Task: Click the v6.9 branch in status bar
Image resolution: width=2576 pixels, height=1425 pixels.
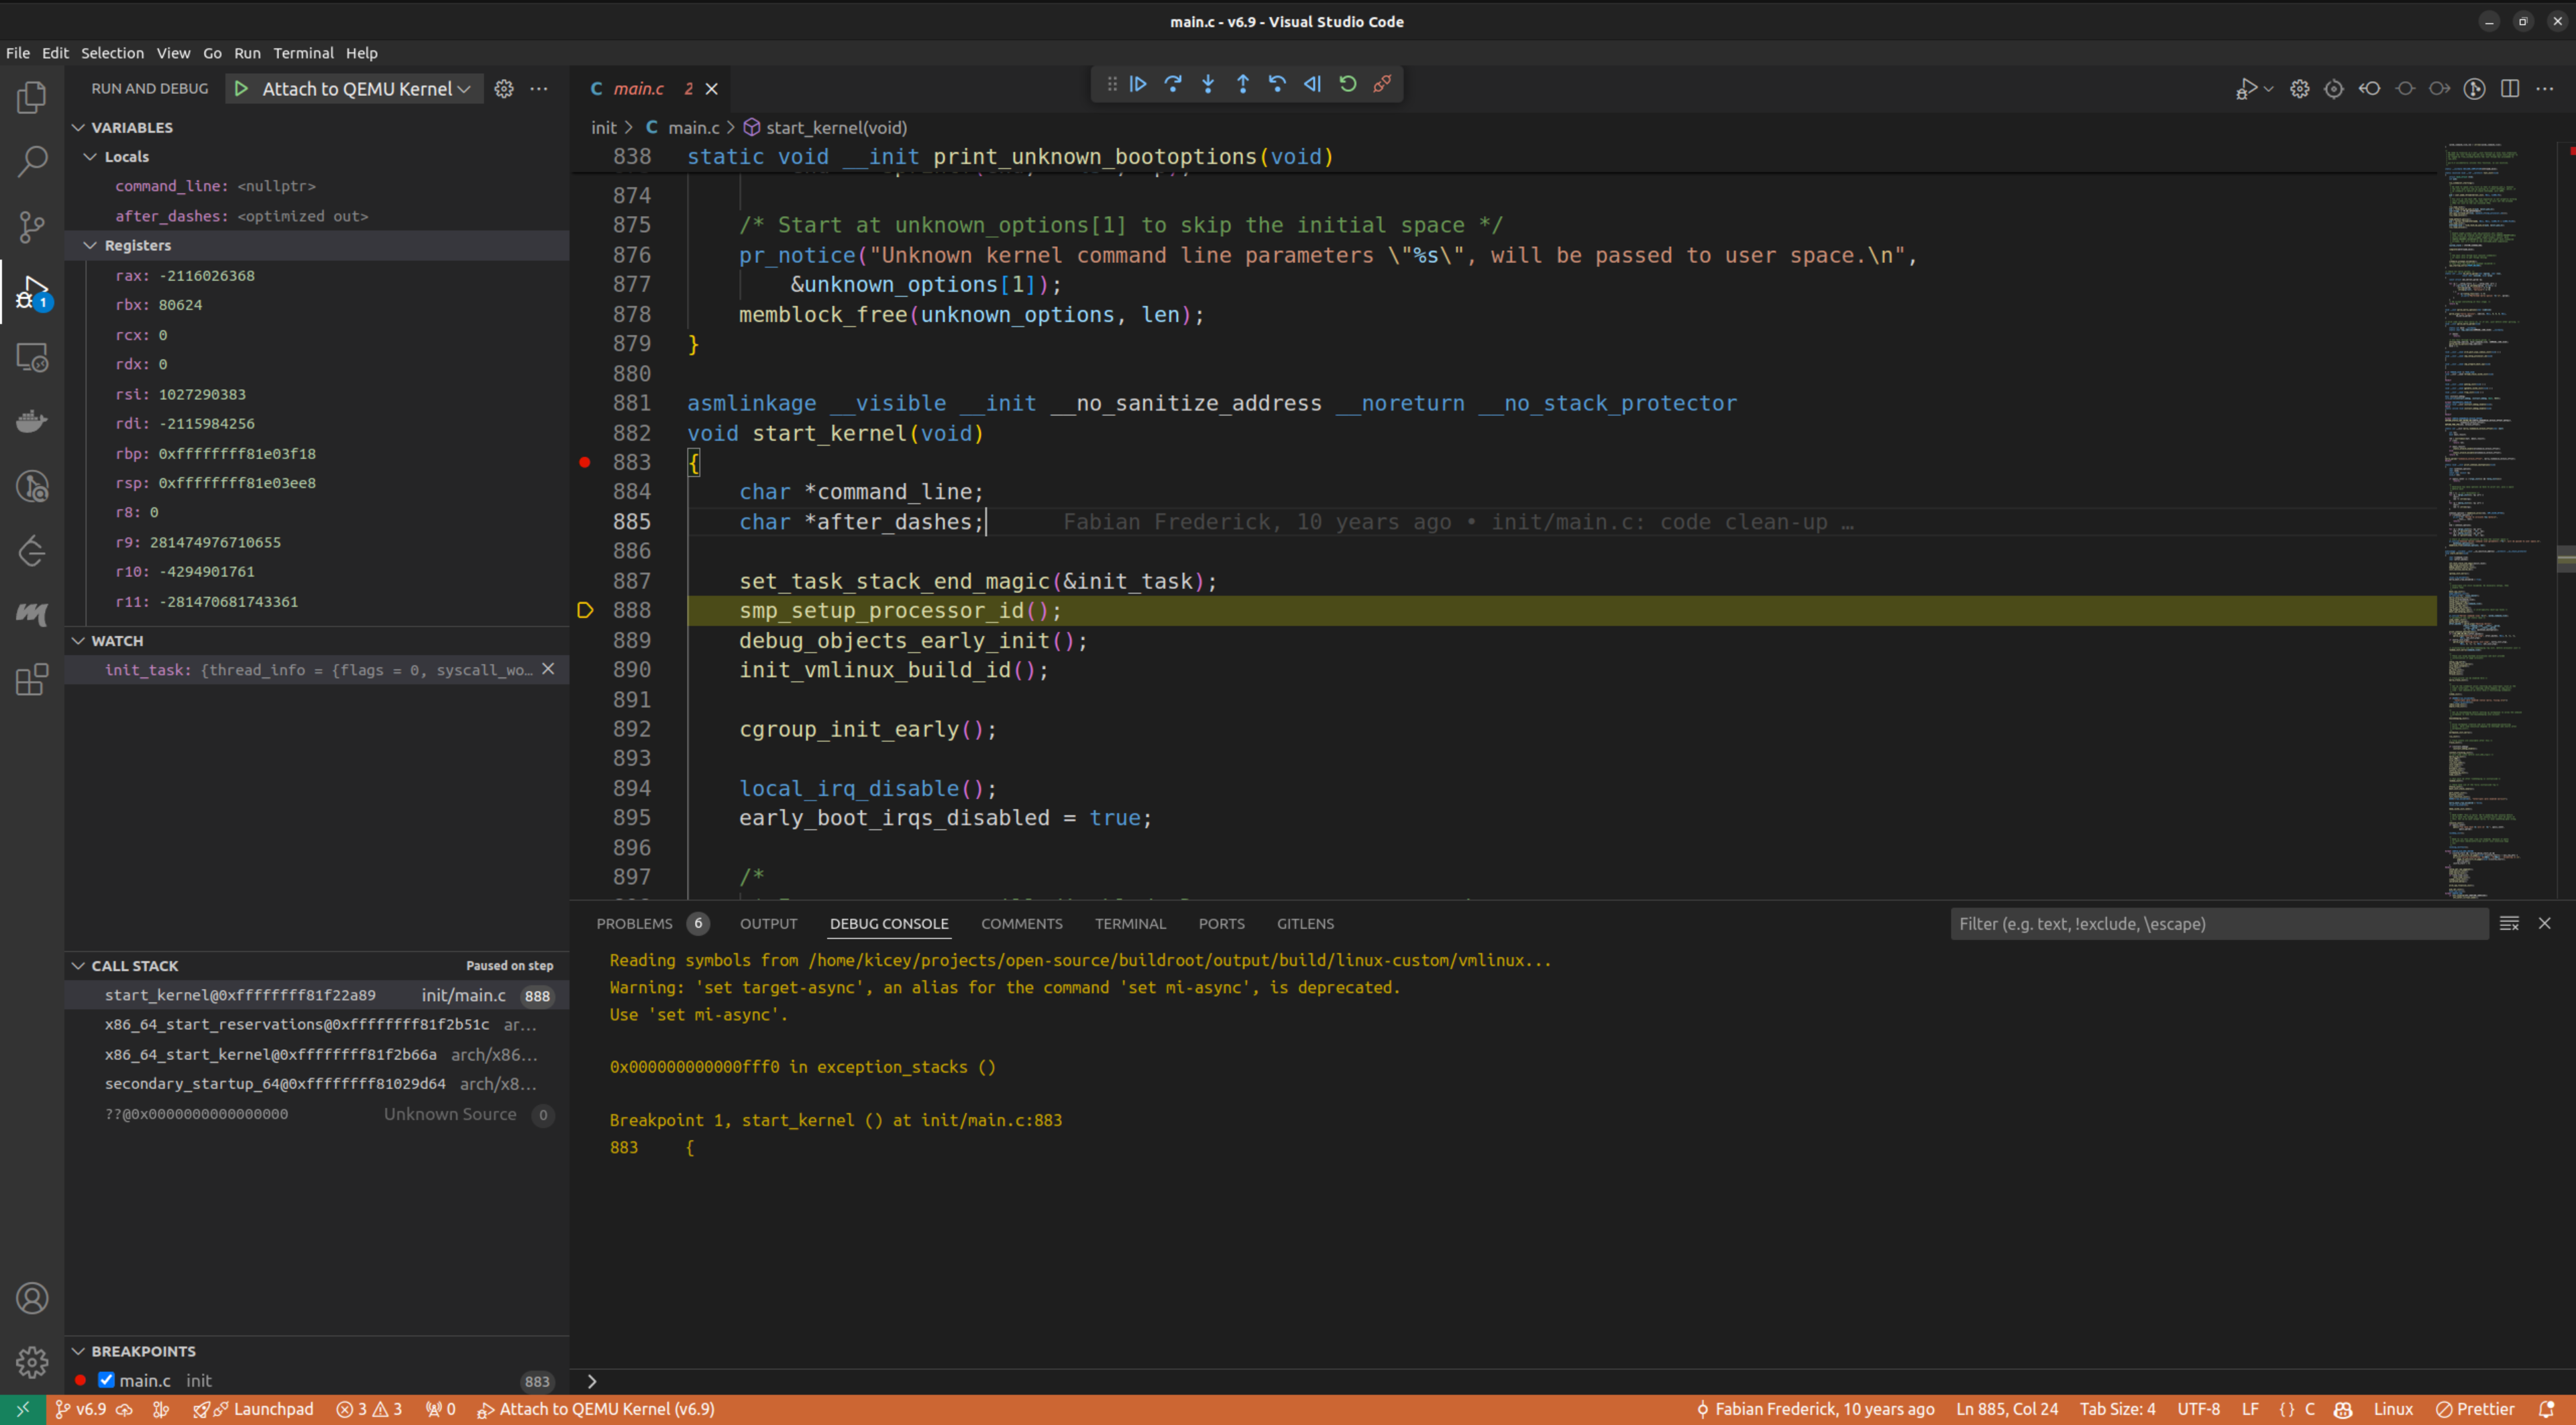Action: click(81, 1409)
